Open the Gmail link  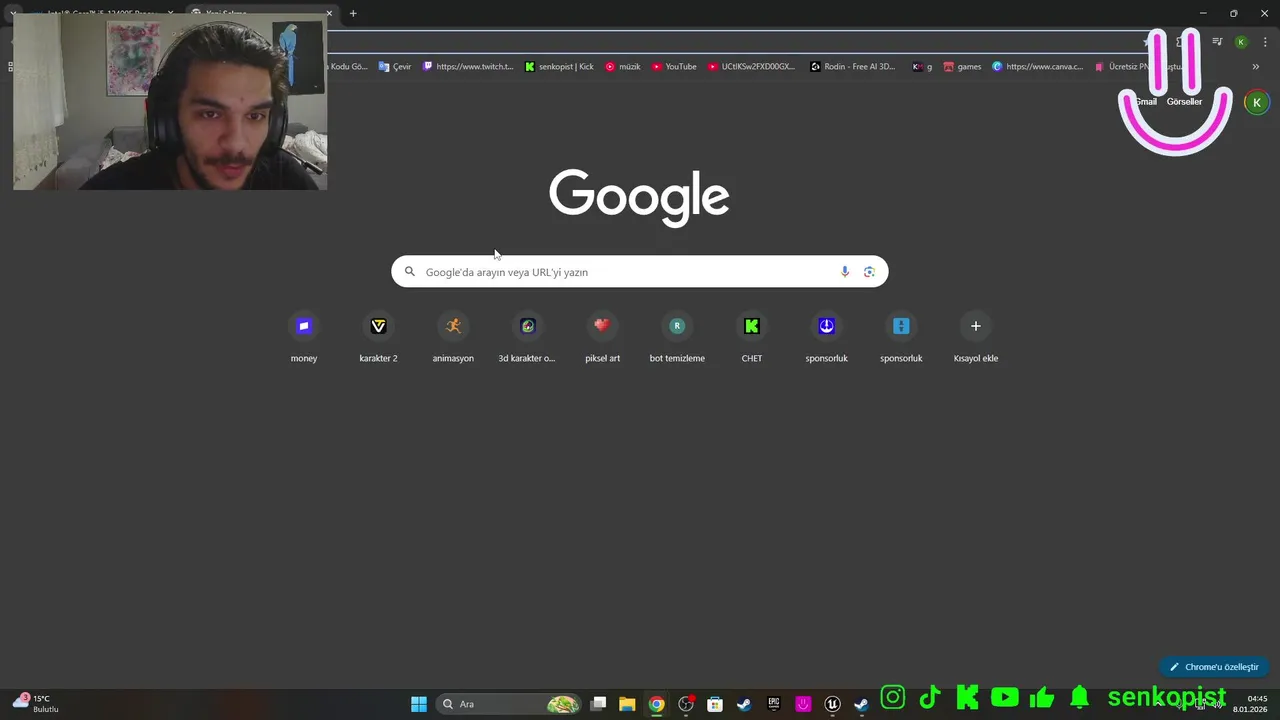(x=1145, y=102)
